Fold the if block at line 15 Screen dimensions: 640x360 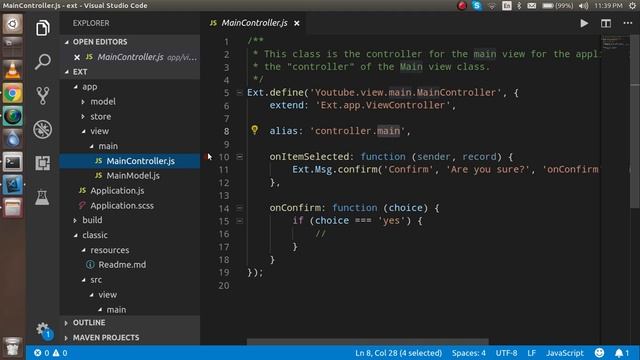point(240,221)
